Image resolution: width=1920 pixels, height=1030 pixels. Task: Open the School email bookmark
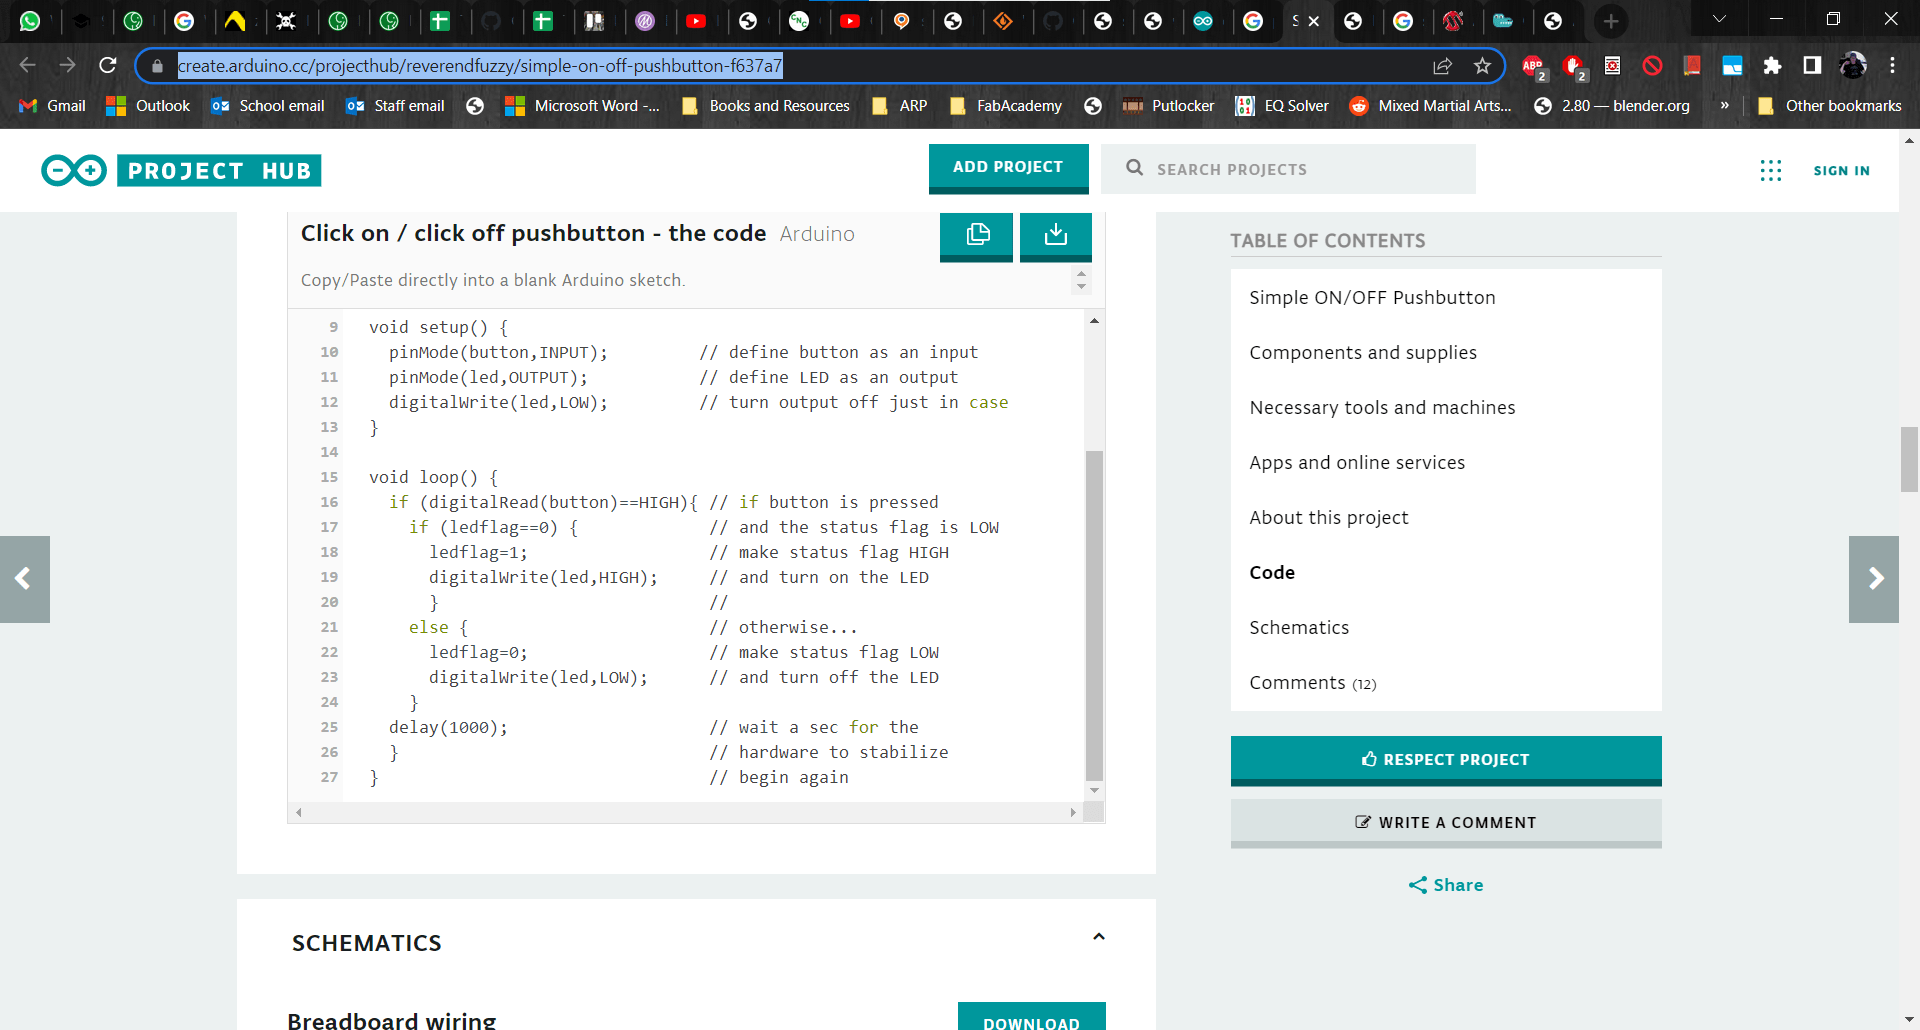(268, 106)
